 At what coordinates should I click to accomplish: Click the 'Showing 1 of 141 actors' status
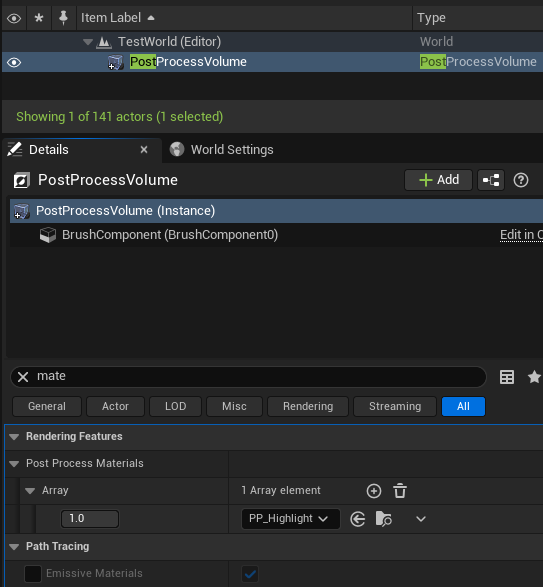(119, 117)
